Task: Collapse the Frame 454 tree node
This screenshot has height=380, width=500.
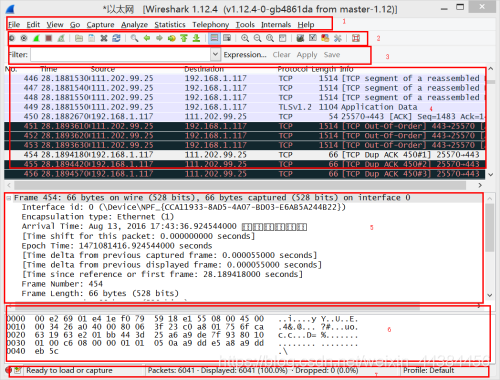Action: pos(9,198)
